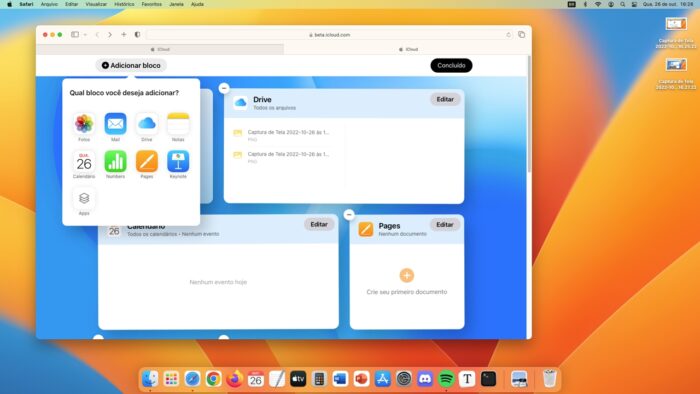The height and width of the screenshot is (394, 700).
Task: Remove the Pages block with minus button
Action: tap(349, 215)
